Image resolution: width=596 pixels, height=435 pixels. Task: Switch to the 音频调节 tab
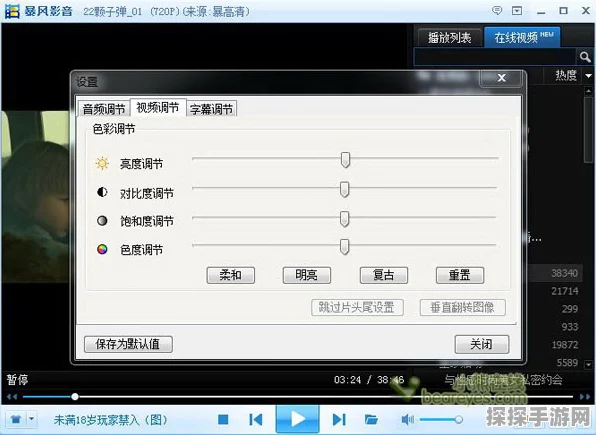click(104, 109)
